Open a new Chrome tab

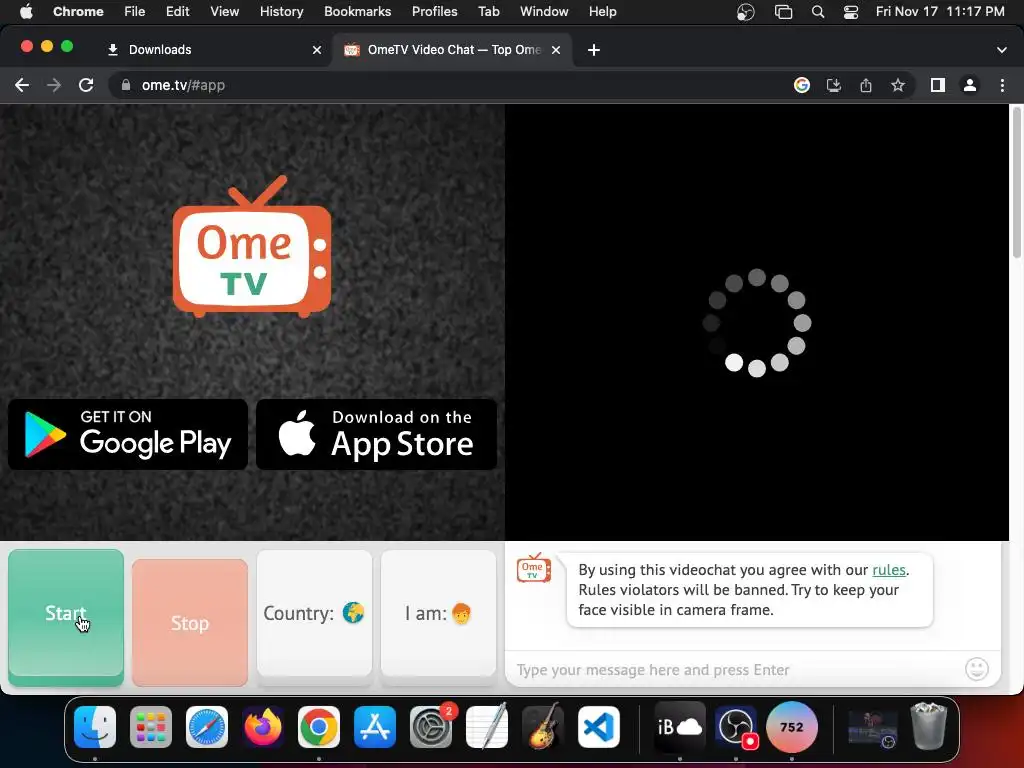pos(594,50)
